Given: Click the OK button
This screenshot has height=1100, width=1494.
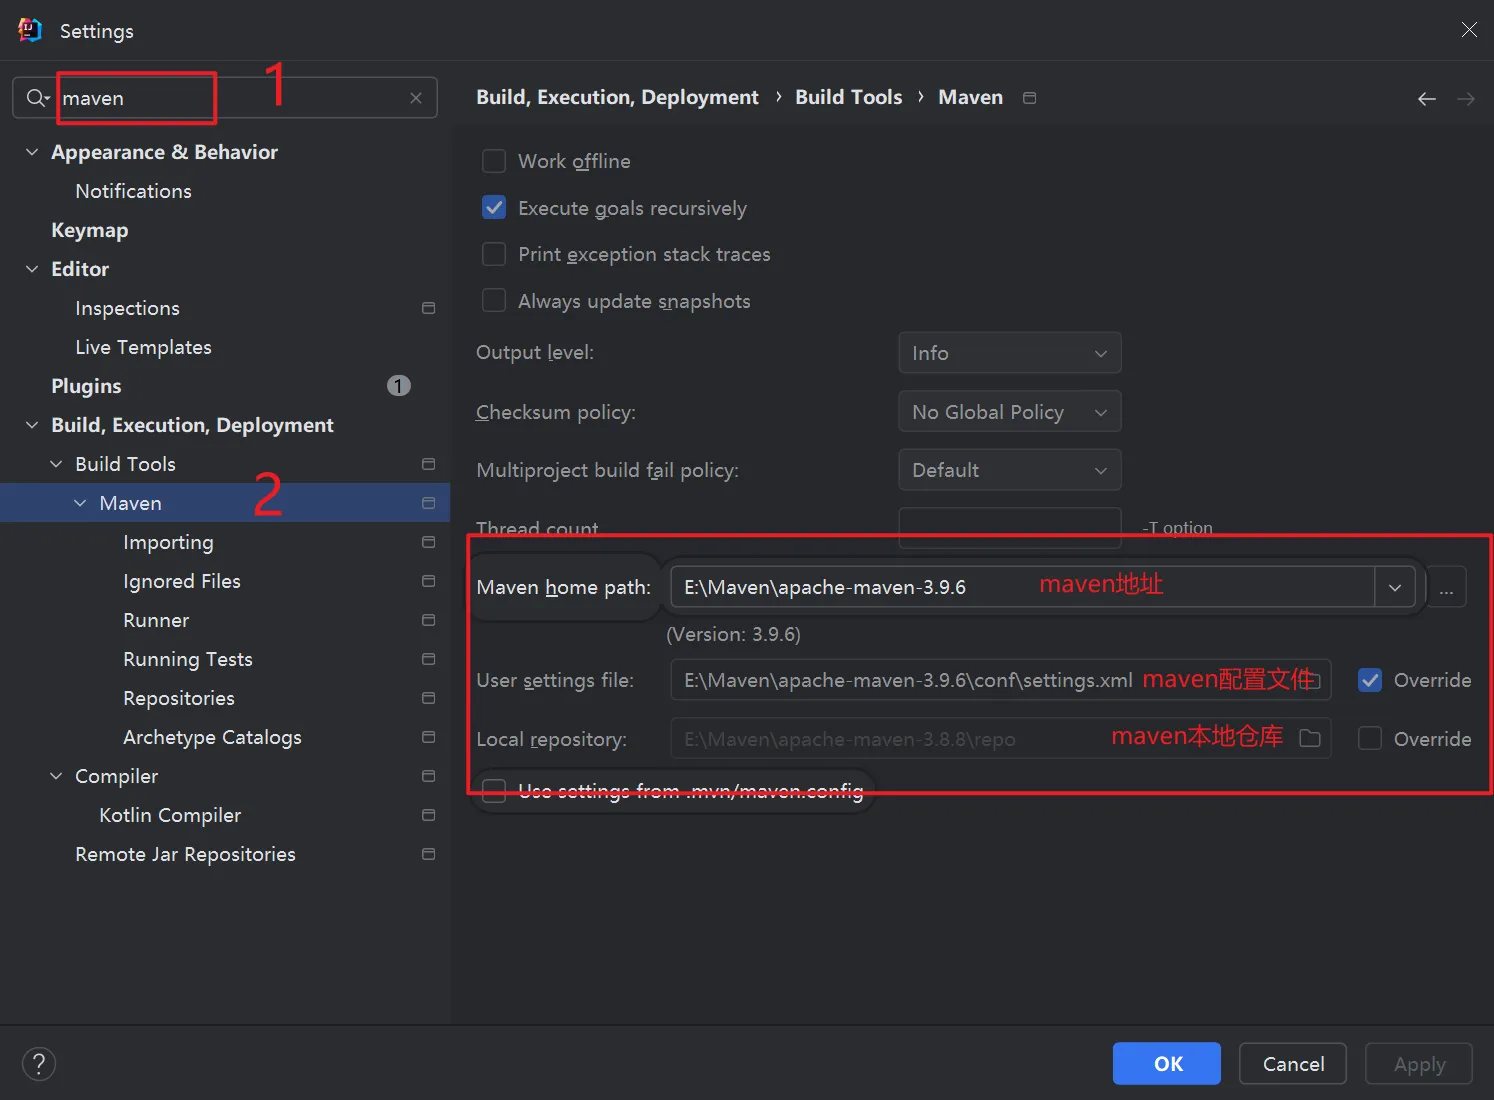Looking at the screenshot, I should pos(1167,1064).
